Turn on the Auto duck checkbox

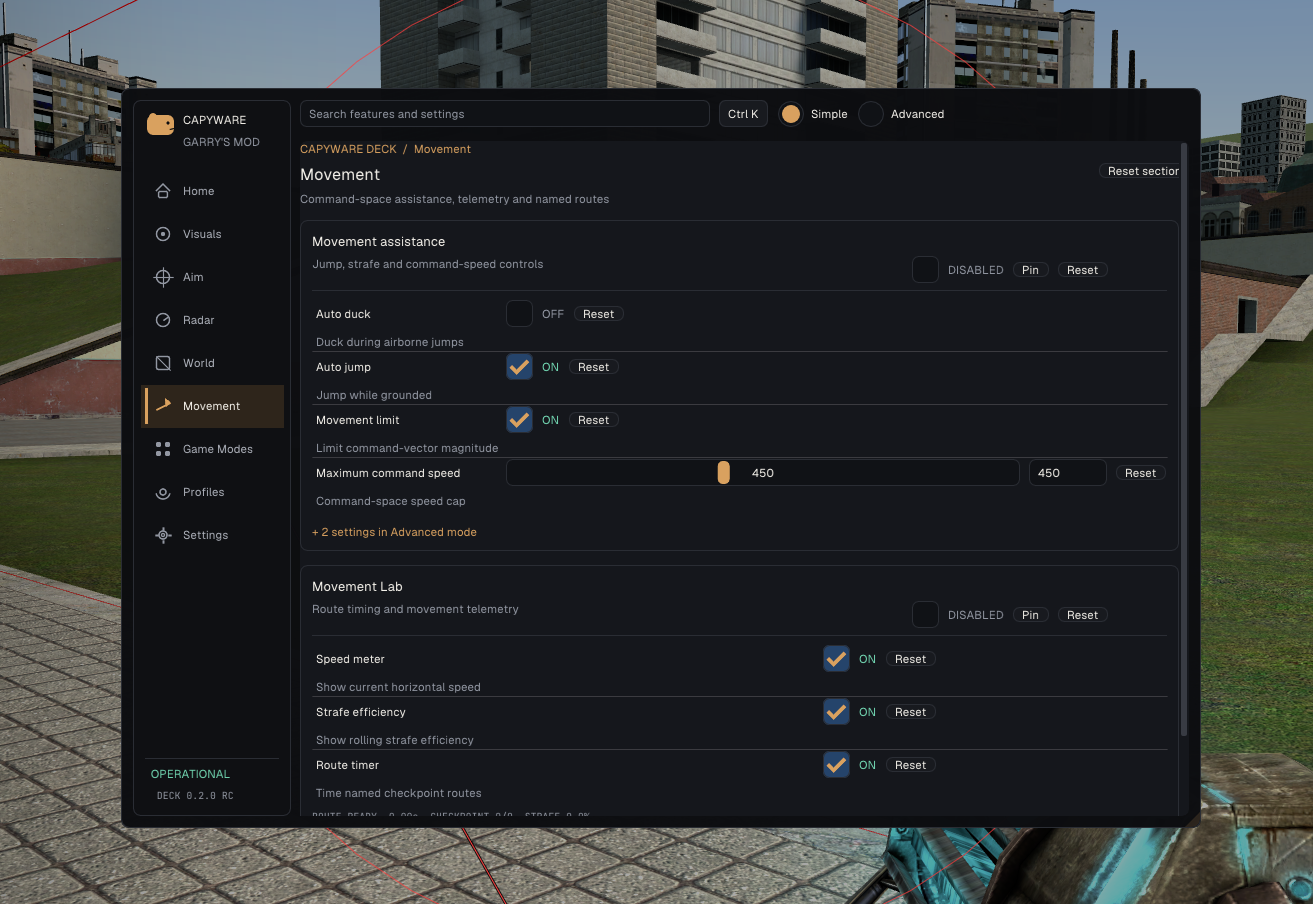tap(519, 314)
